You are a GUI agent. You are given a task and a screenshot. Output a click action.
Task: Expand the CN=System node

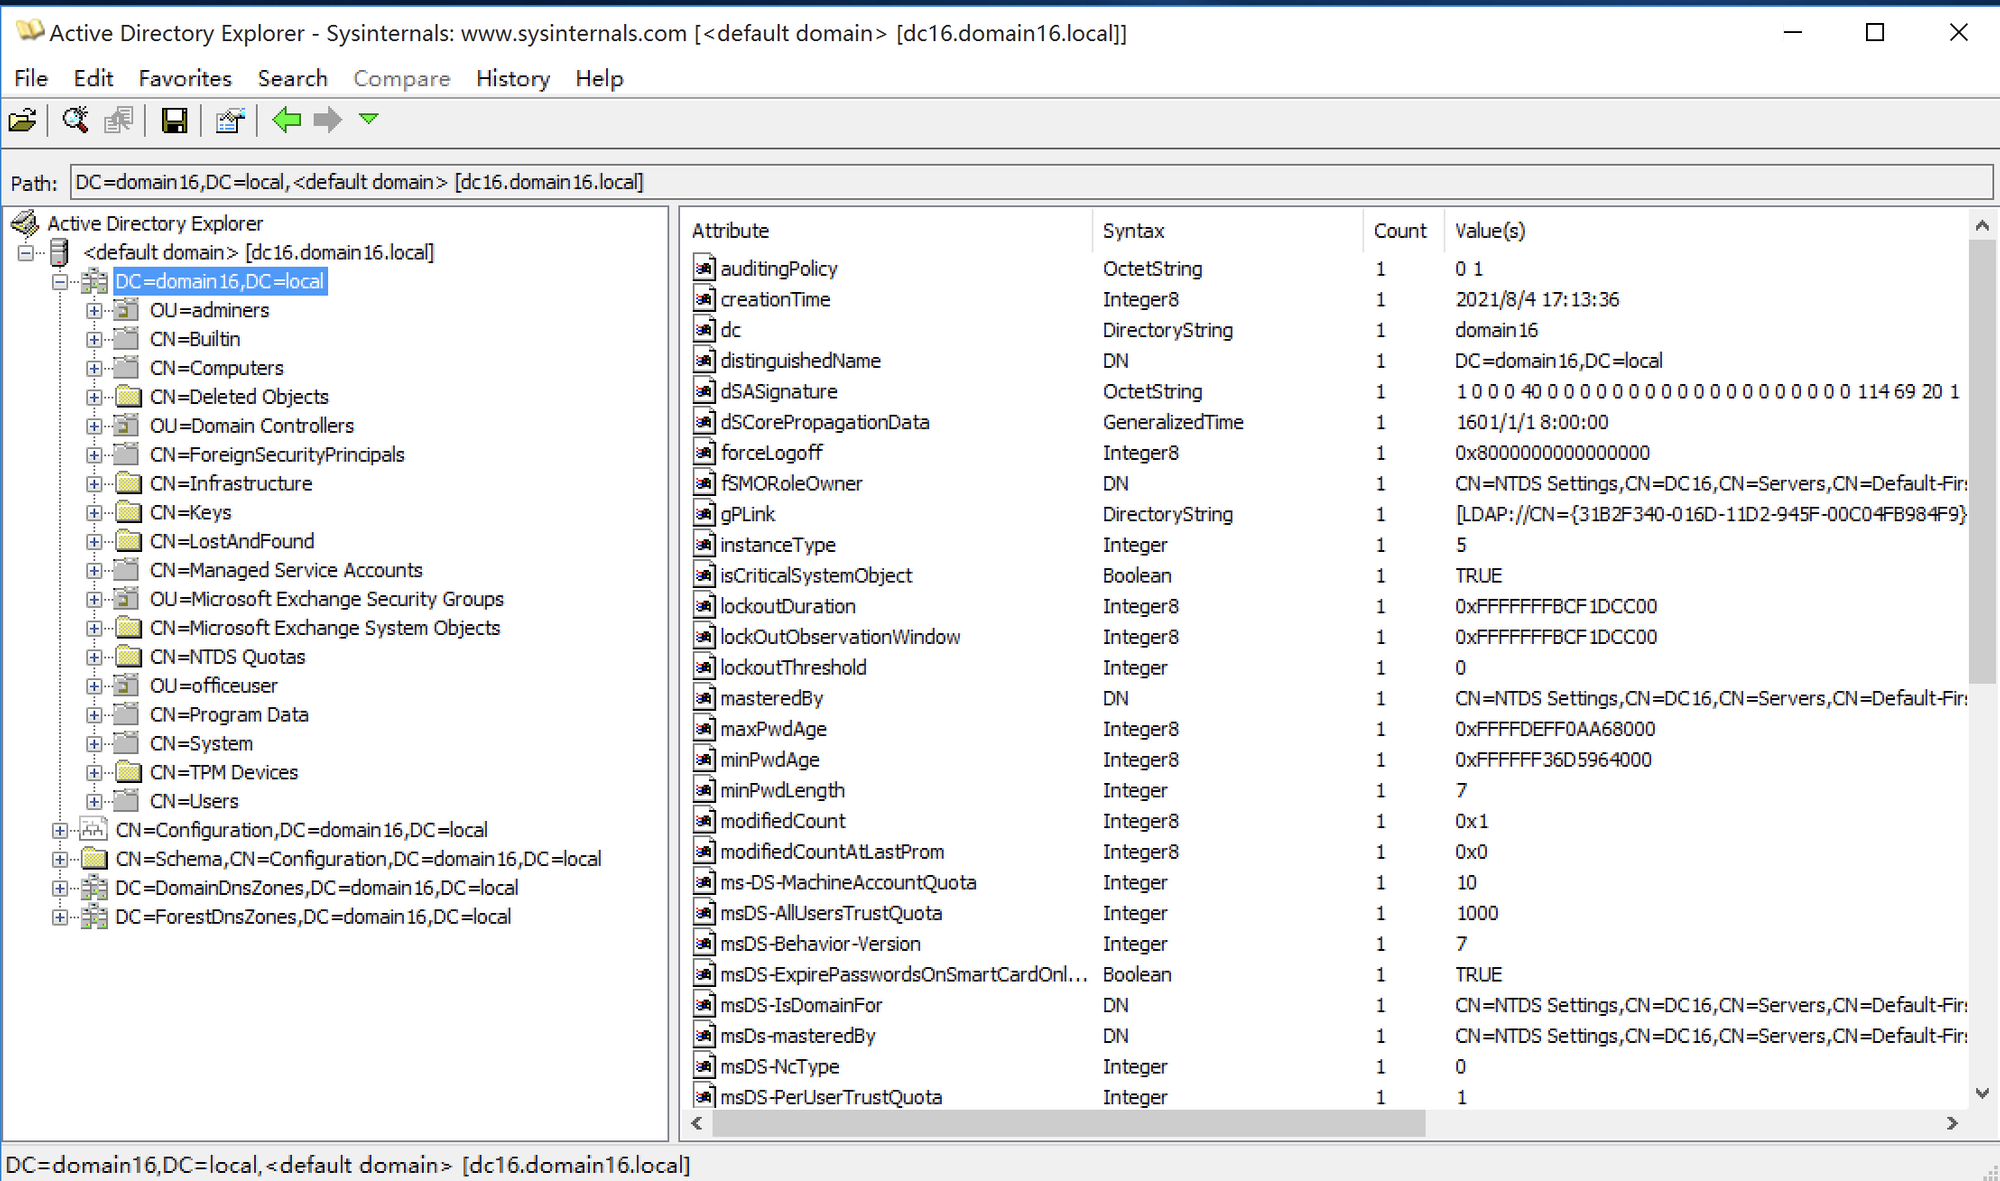[94, 744]
